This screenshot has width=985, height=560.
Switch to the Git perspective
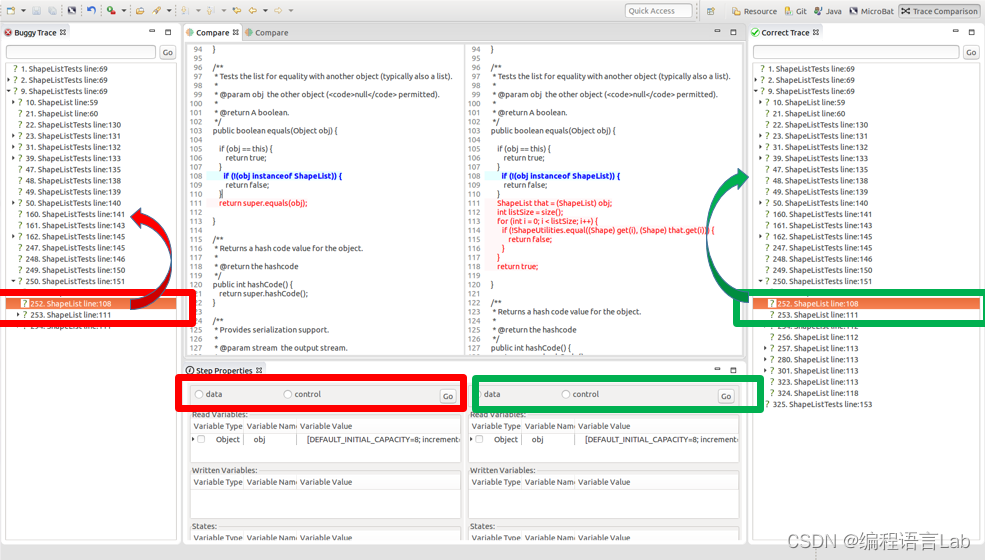coord(795,11)
